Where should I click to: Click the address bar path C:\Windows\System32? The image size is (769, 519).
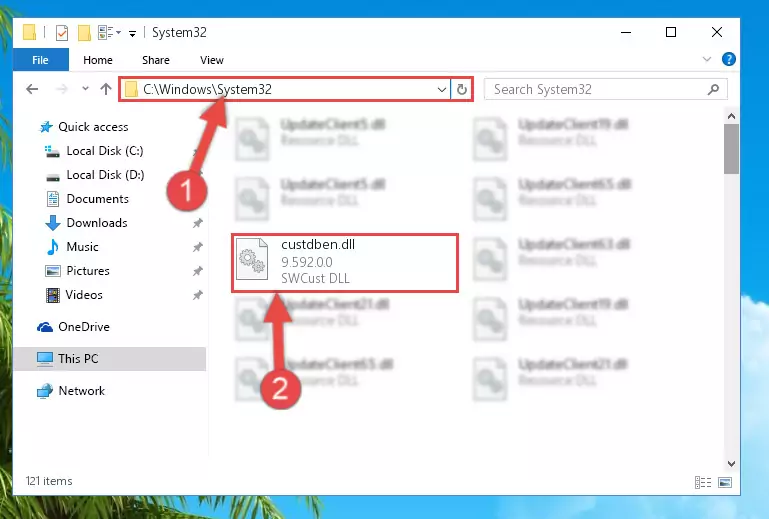point(207,89)
